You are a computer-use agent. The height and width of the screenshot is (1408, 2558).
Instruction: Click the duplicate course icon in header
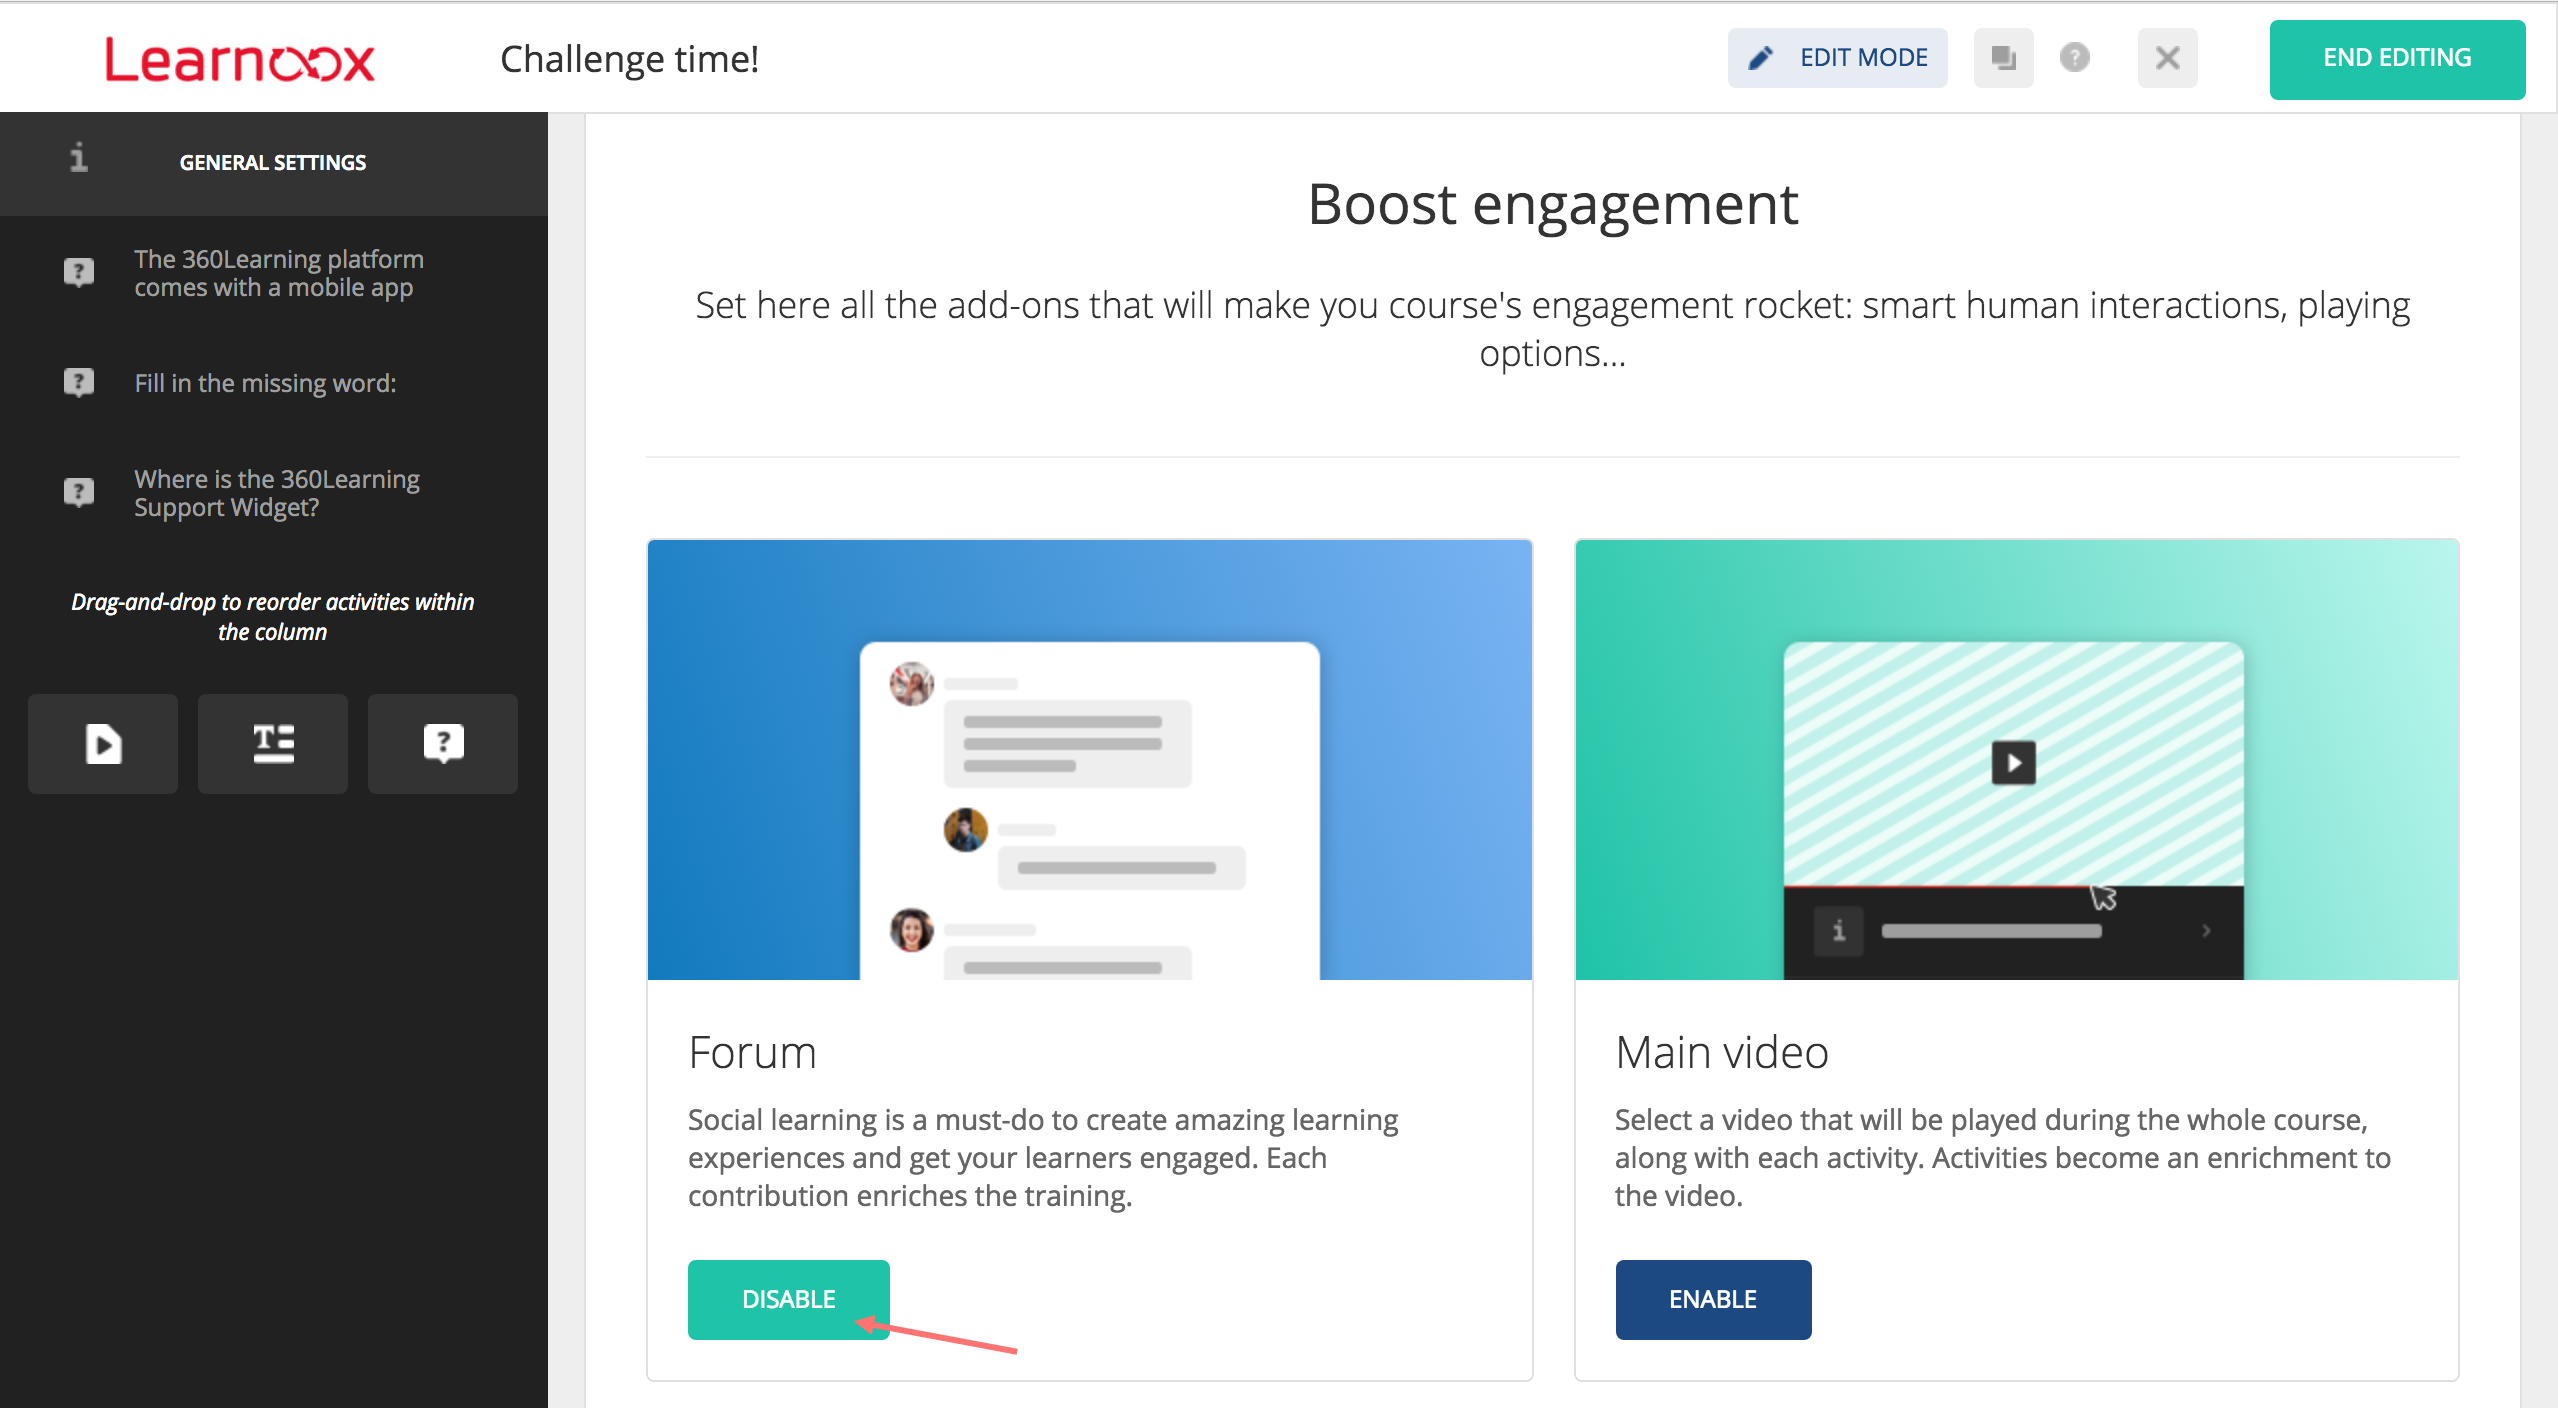(x=2003, y=58)
